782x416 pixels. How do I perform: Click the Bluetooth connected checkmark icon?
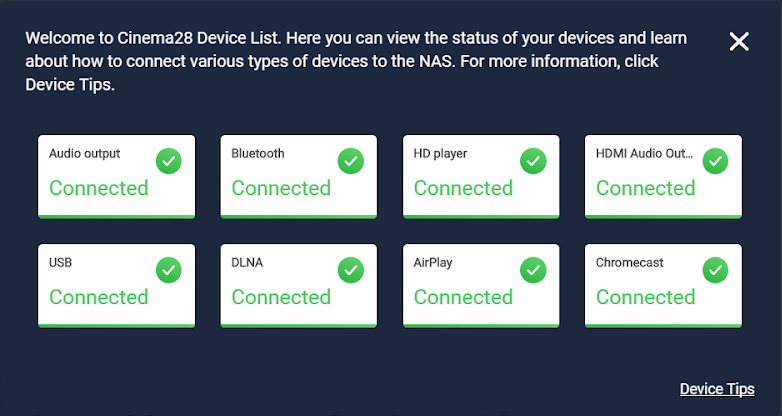click(351, 161)
